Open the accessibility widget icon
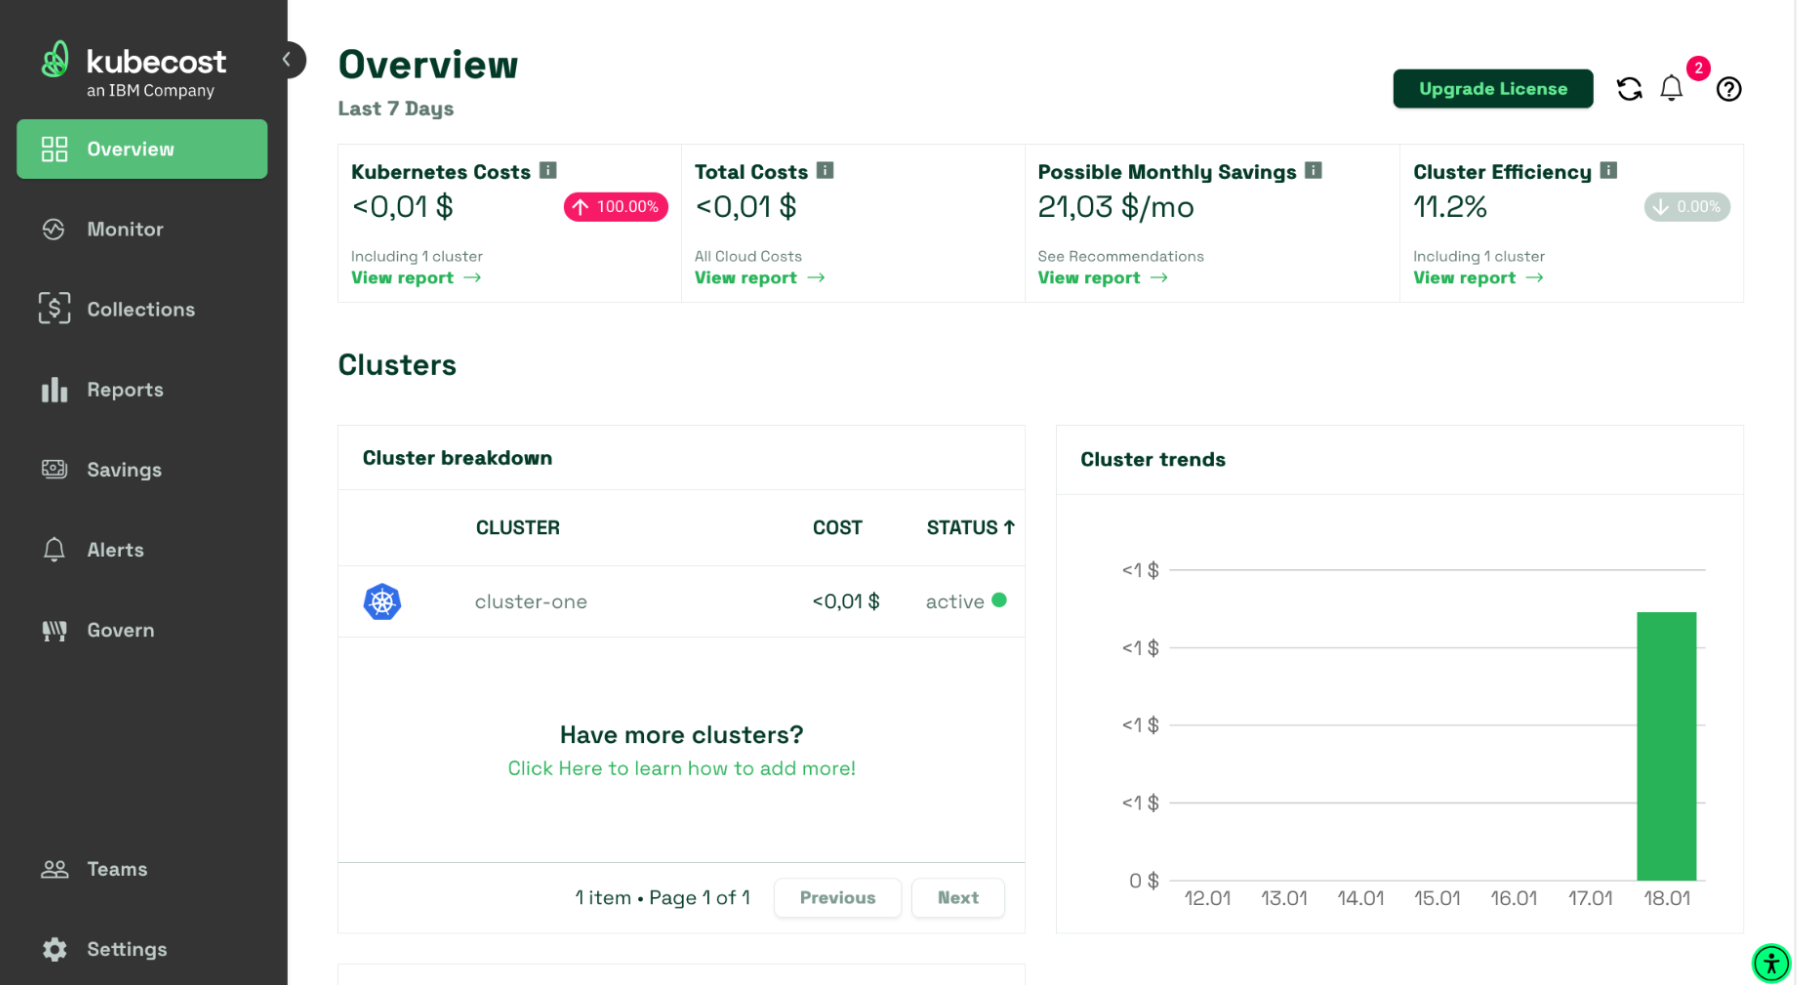This screenshot has width=1797, height=985. point(1771,964)
